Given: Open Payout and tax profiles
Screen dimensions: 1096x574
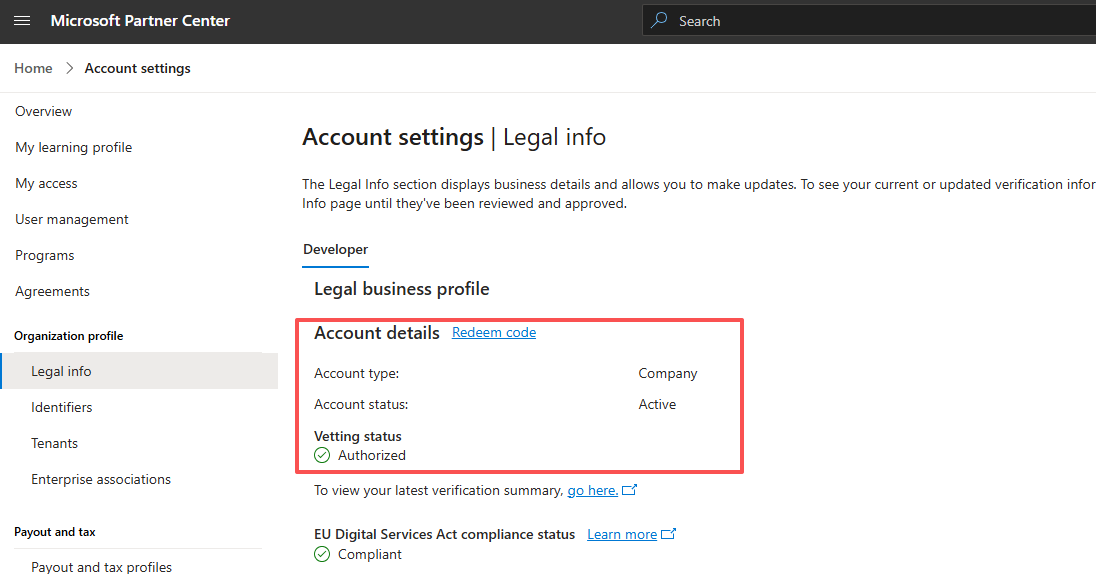Looking at the screenshot, I should pos(101,566).
